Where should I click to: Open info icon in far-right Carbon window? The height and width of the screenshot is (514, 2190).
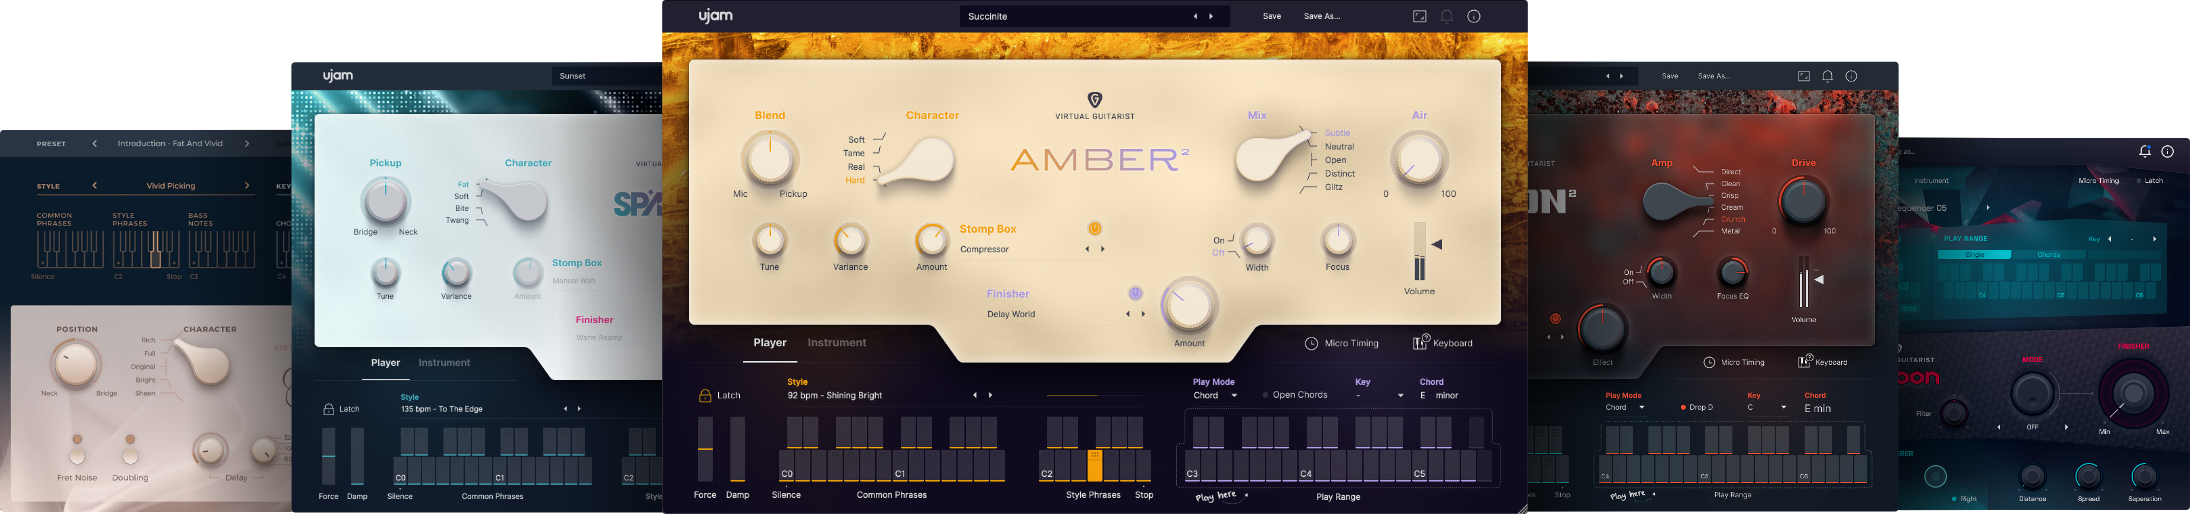click(2167, 151)
